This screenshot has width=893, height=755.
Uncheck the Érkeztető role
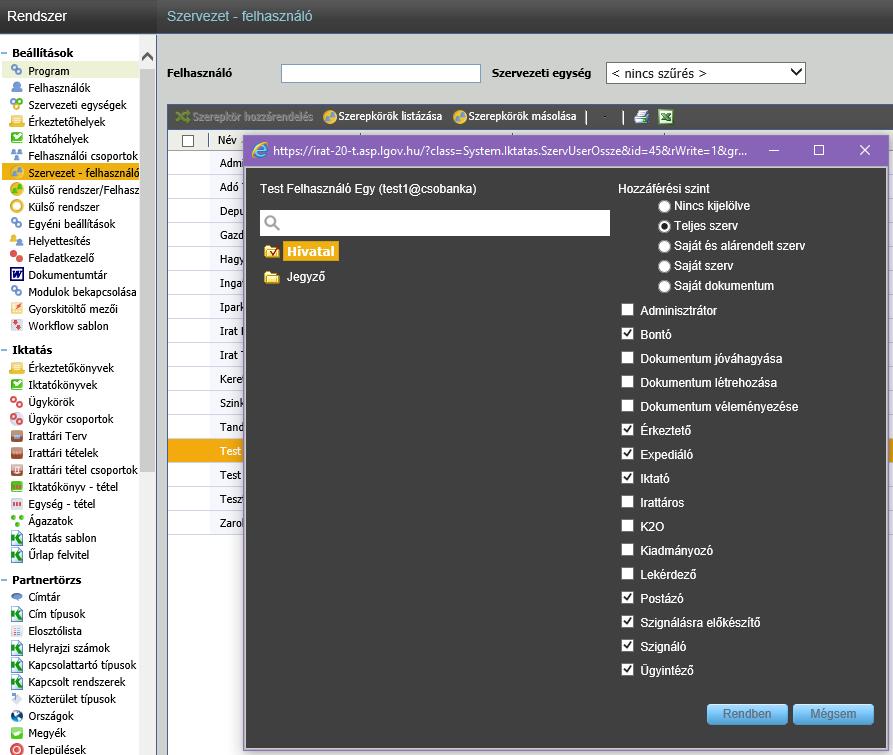628,429
